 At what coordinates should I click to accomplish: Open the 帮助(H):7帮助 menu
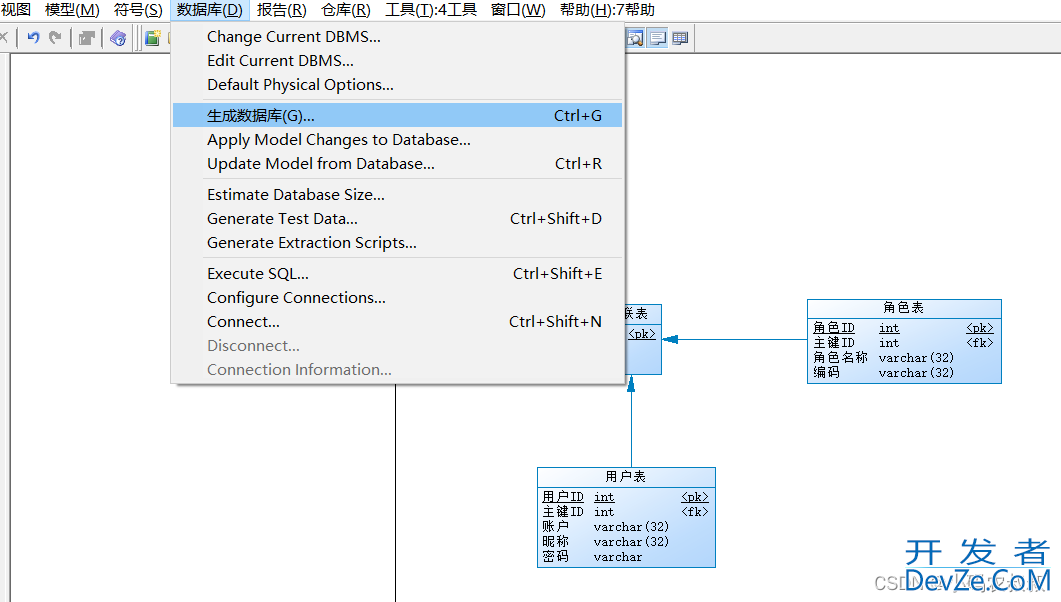tap(607, 10)
